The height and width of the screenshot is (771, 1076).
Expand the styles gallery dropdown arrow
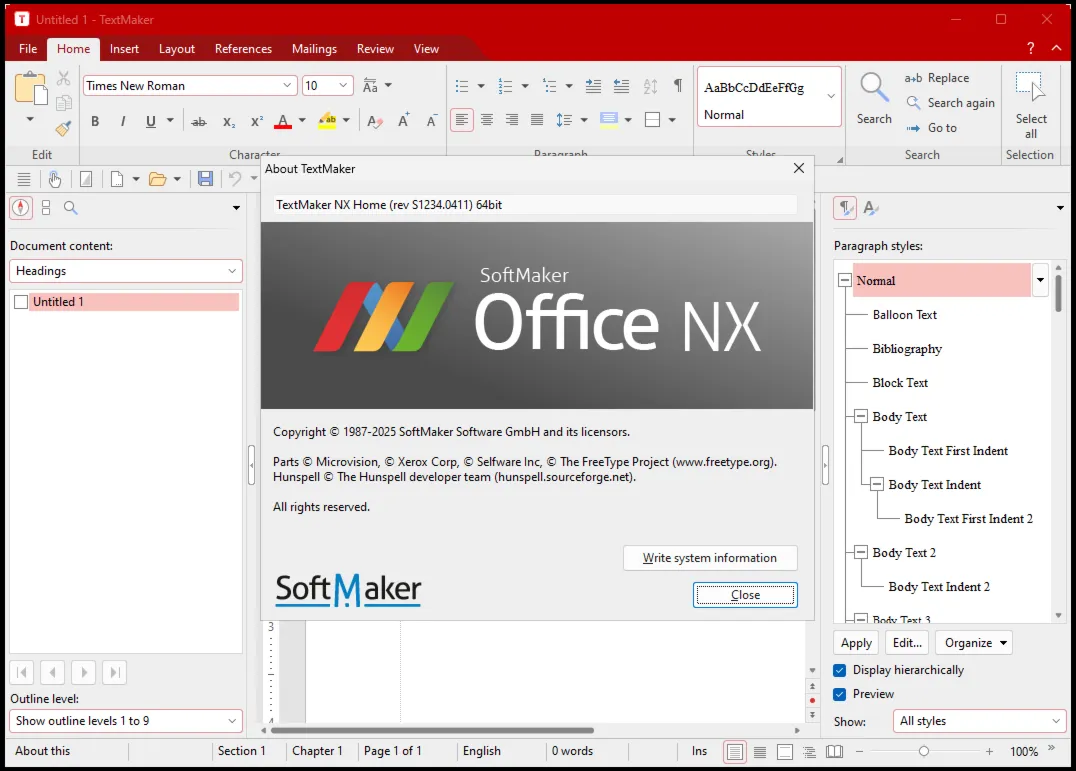[831, 96]
